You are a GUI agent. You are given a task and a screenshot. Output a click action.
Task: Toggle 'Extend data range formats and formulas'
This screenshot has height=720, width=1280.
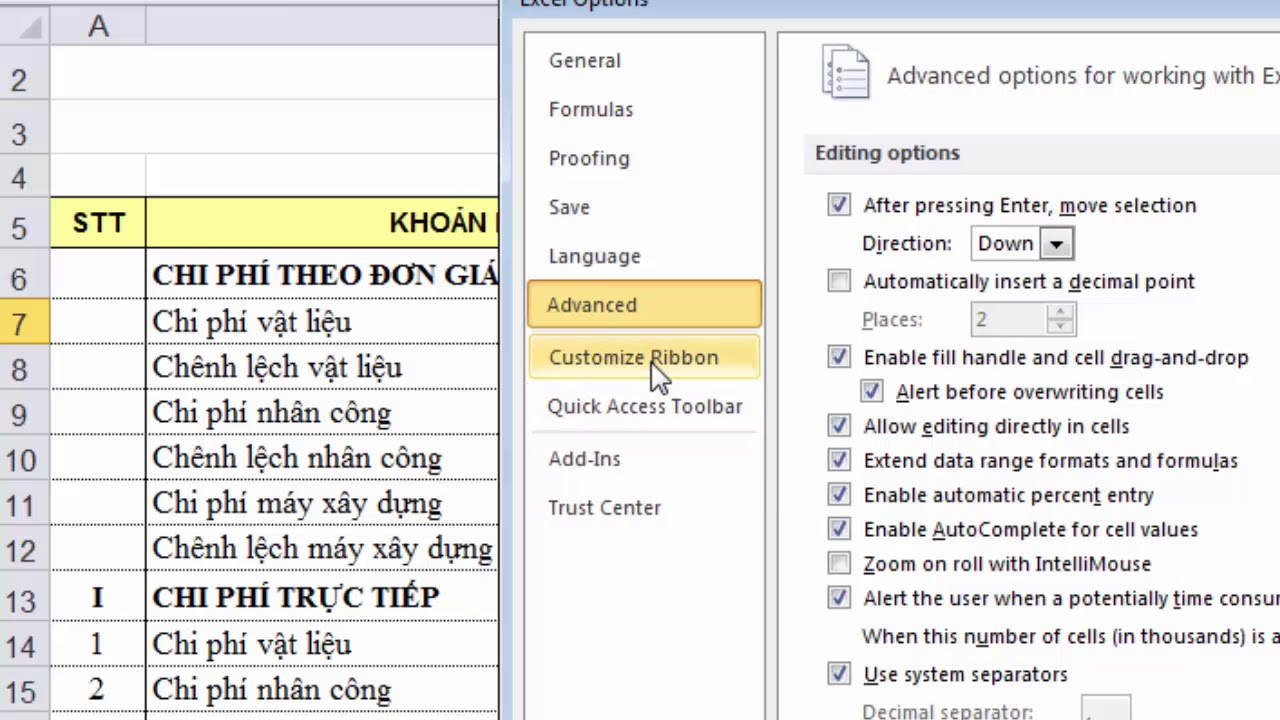839,460
